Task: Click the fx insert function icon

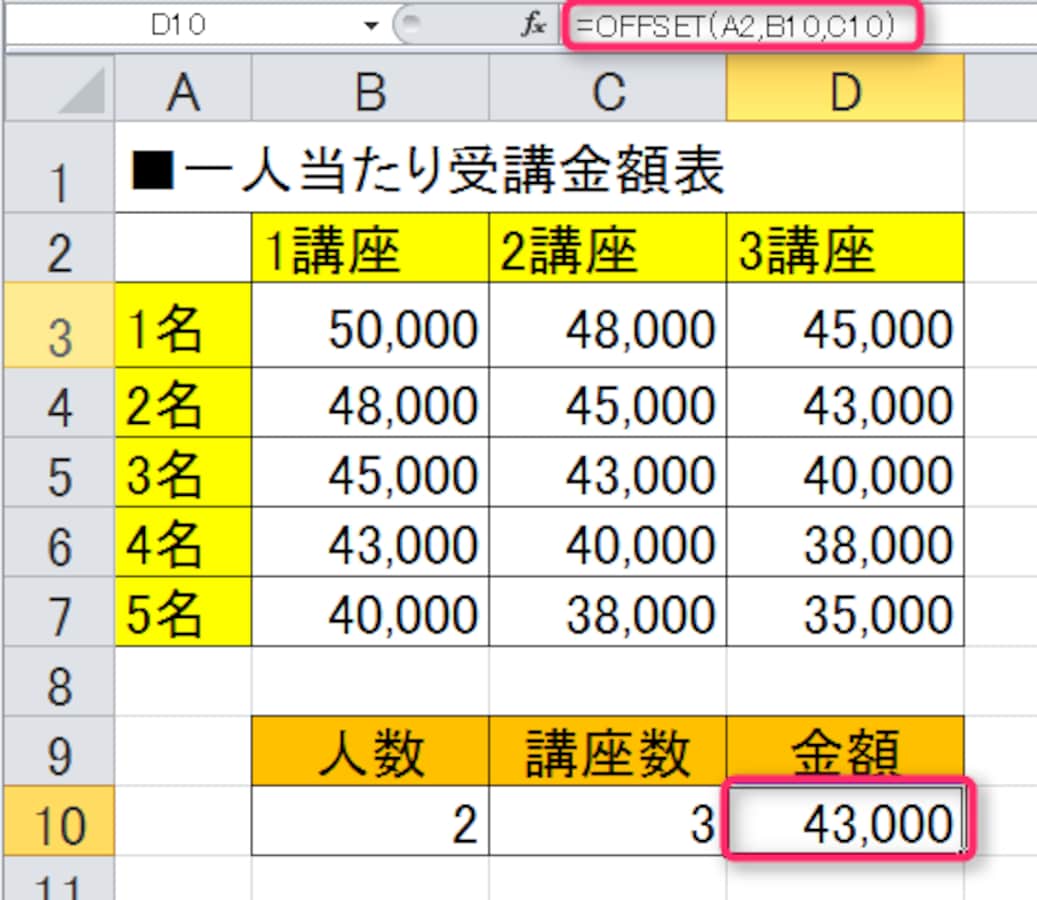Action: tap(533, 25)
